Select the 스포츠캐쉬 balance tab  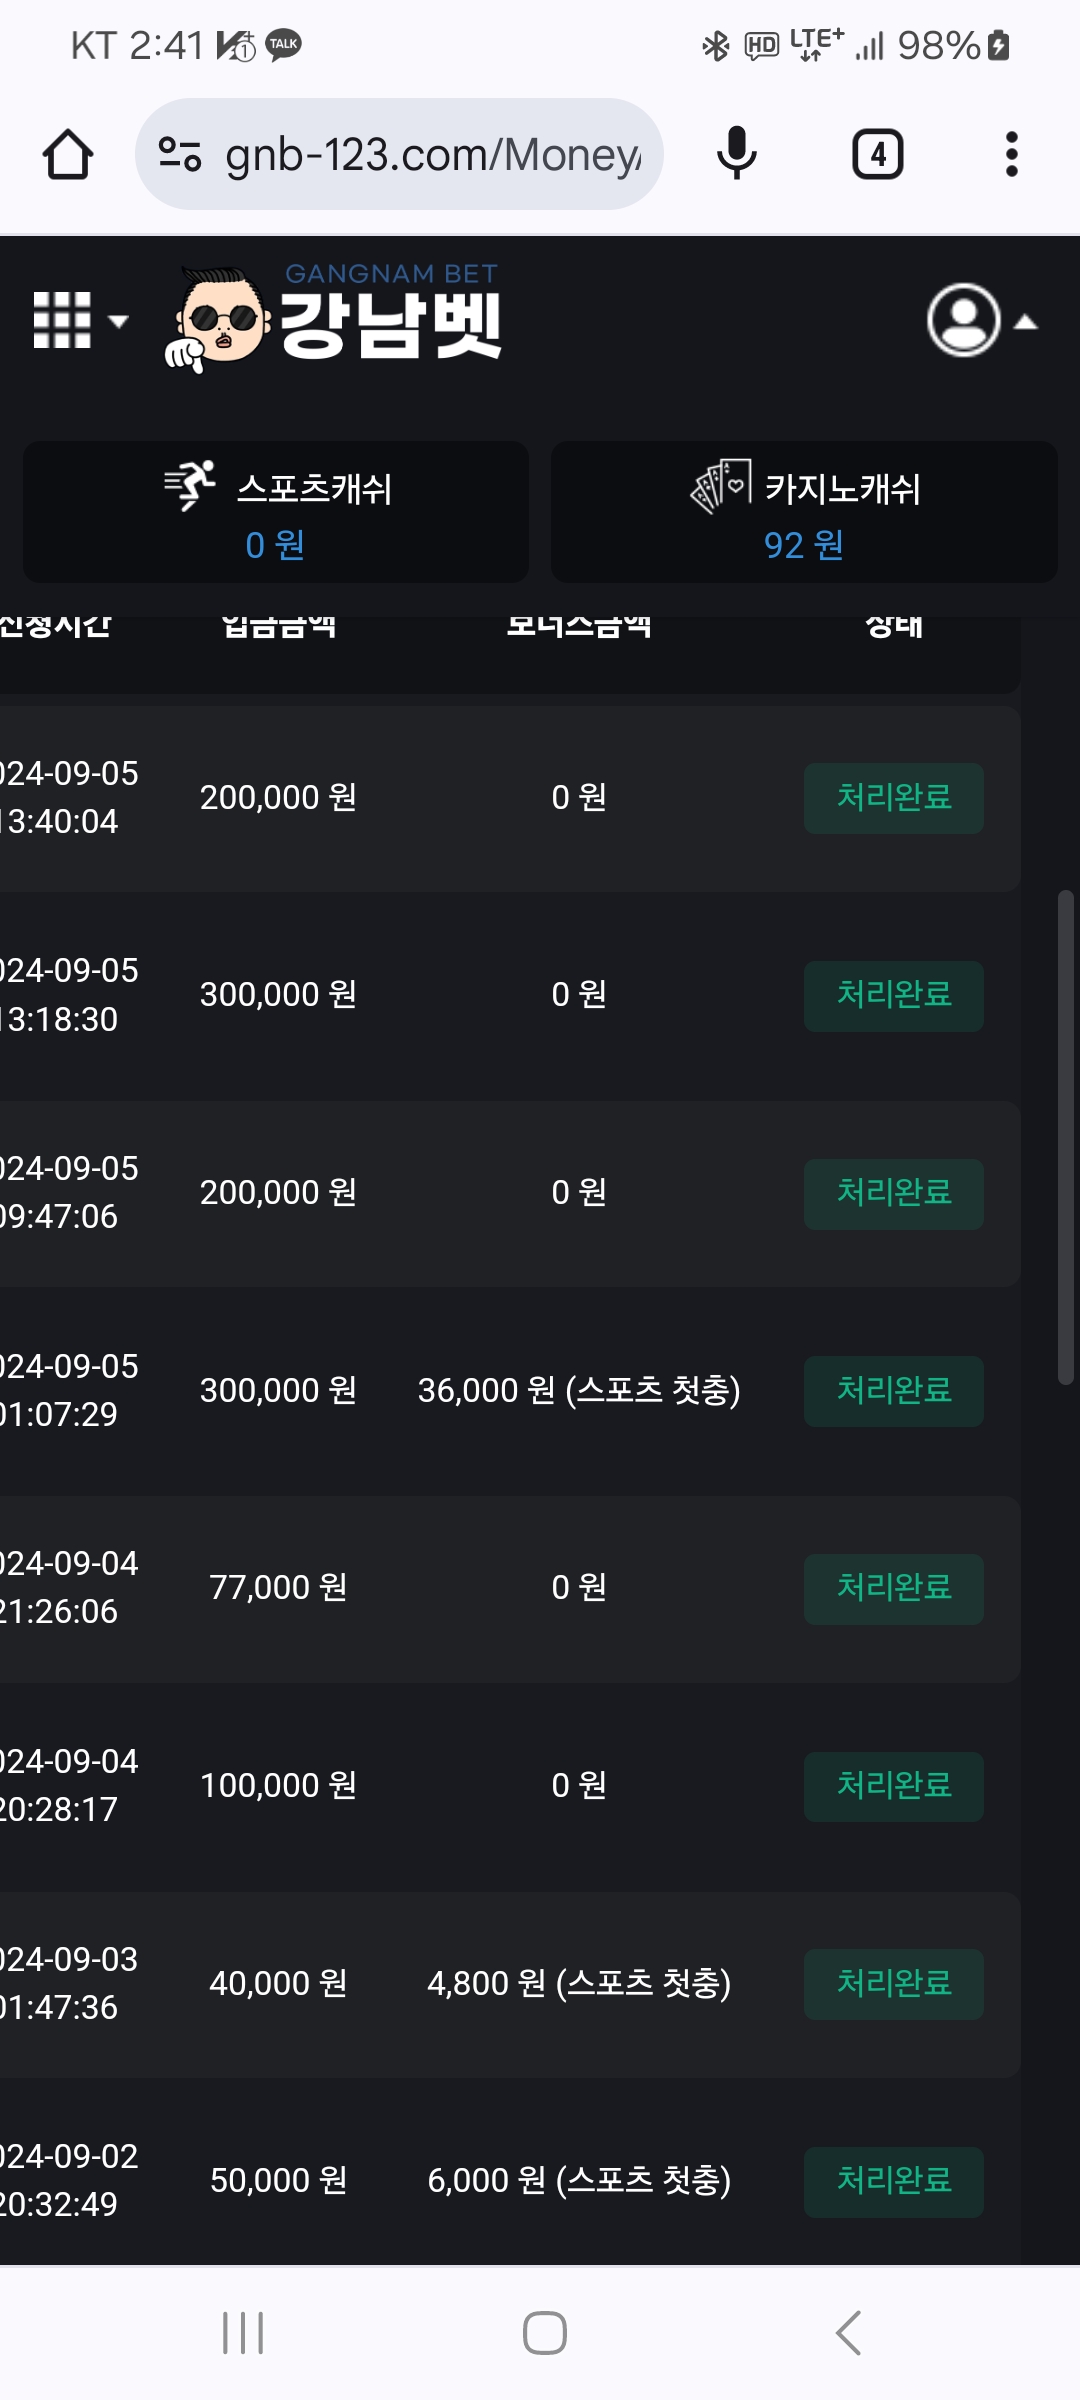[x=276, y=512]
